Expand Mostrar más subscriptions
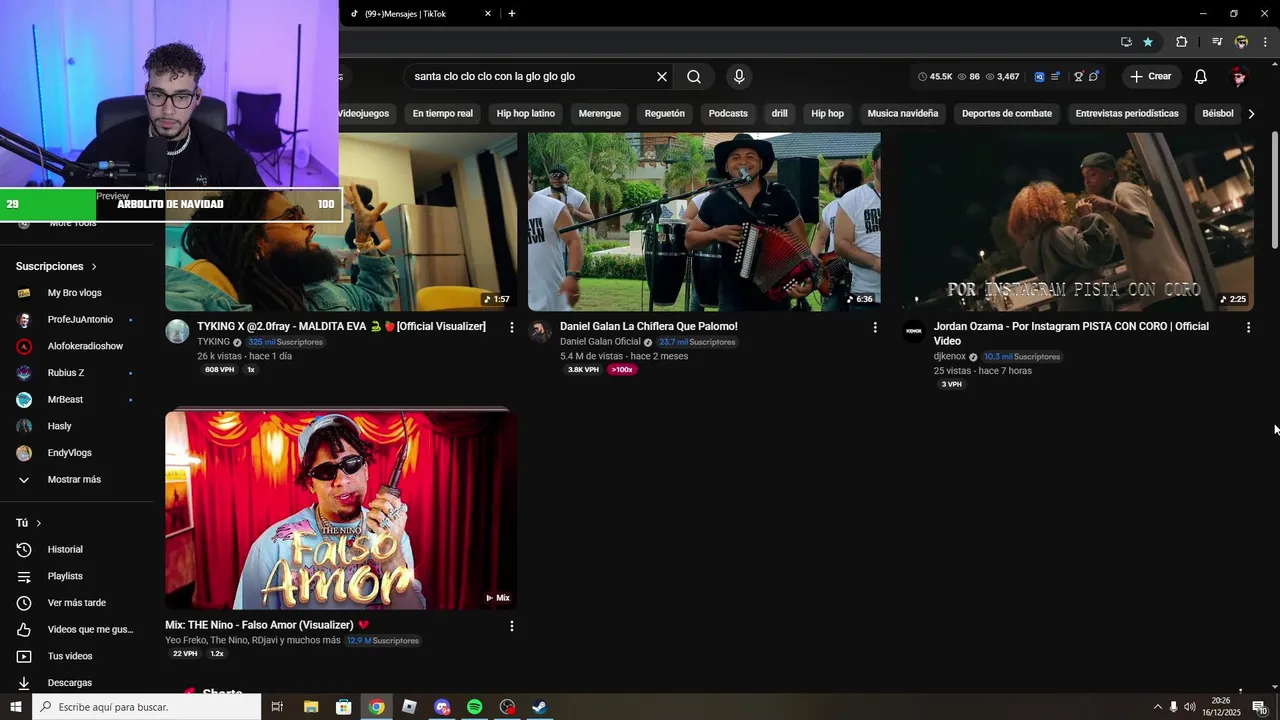1280x720 pixels. (74, 480)
